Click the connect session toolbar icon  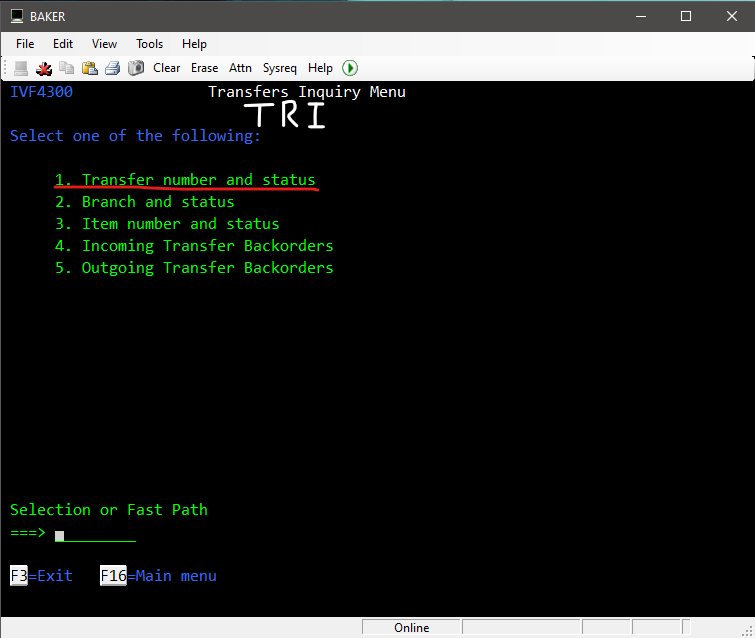click(21, 68)
